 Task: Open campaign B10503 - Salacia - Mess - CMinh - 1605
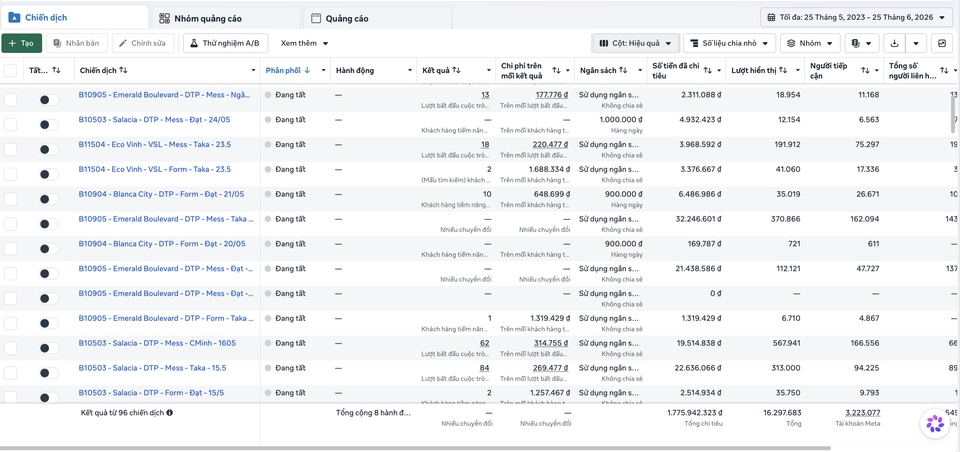157,343
